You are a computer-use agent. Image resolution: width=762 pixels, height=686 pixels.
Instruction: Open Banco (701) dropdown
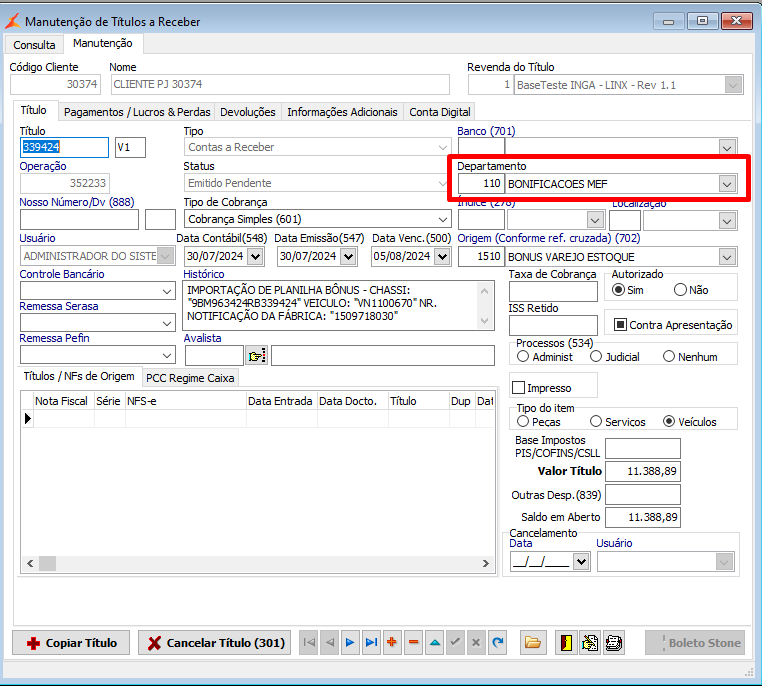point(727,147)
